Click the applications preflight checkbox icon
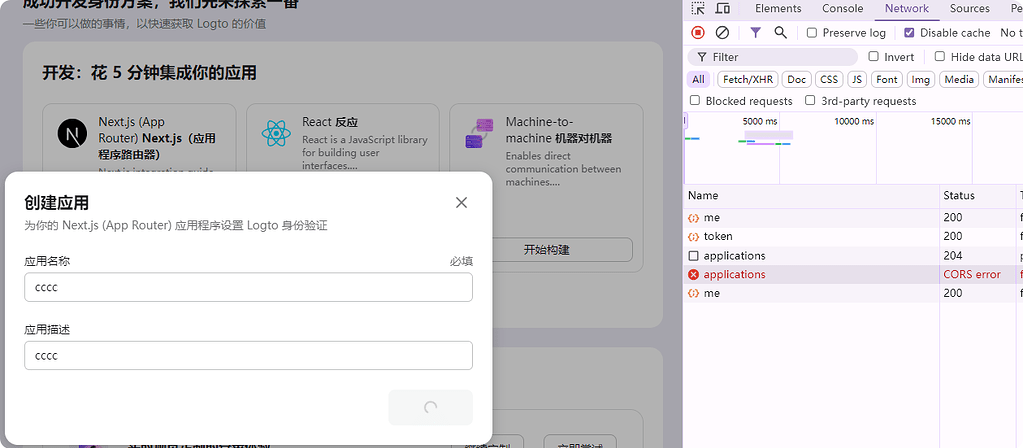Viewport: 1023px width, 448px height. [x=694, y=256]
